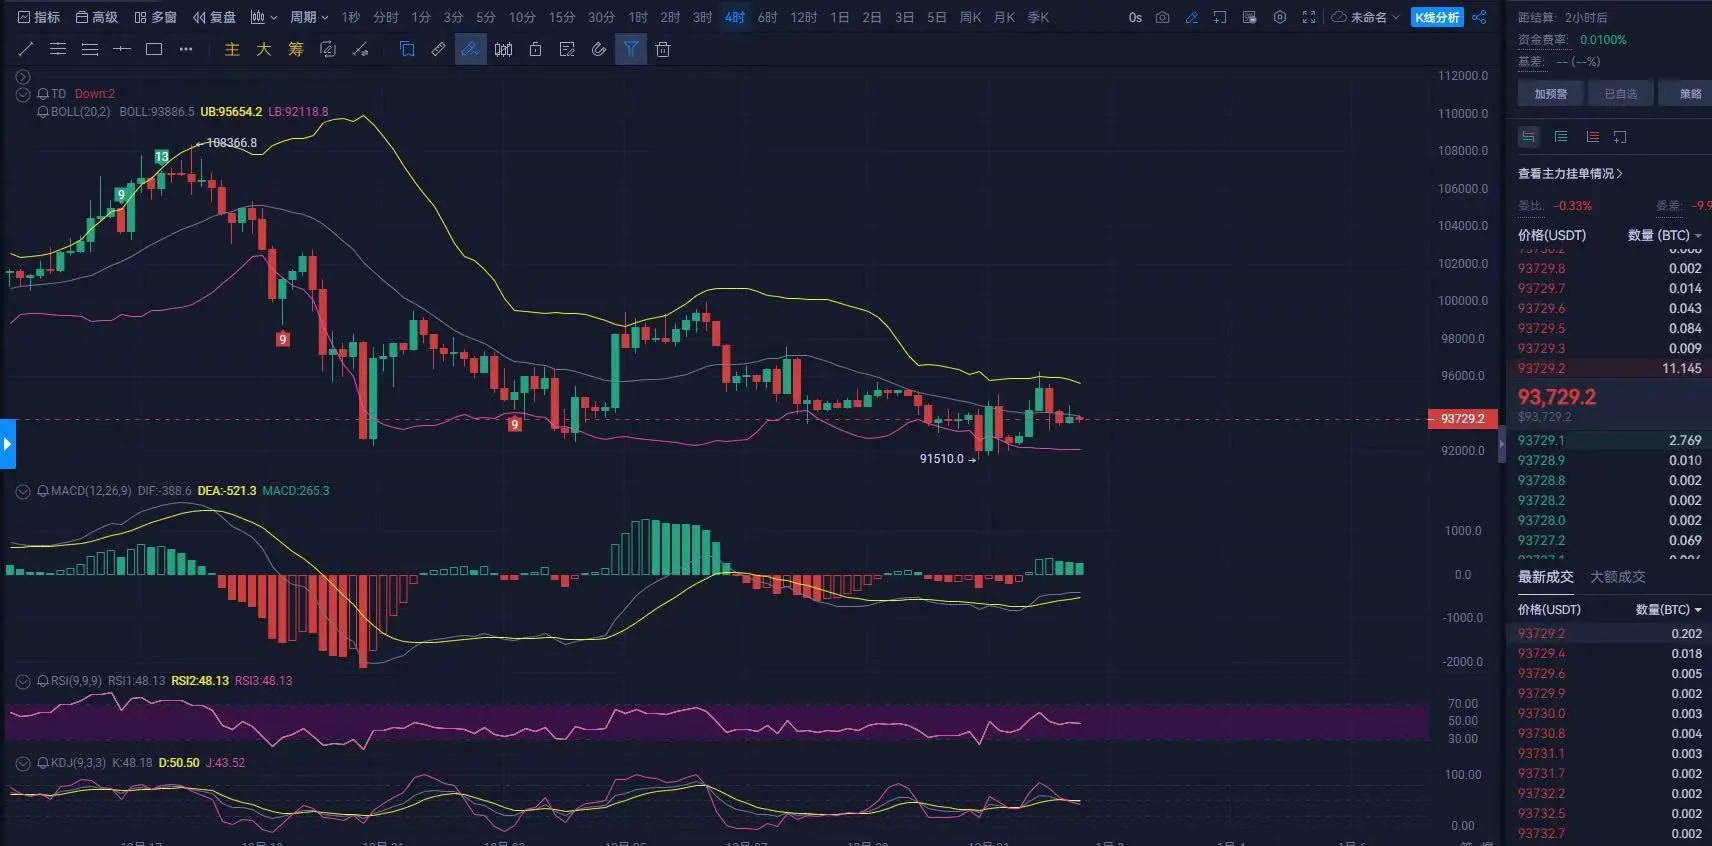Click the 筹 chip distribution icon

pos(296,49)
